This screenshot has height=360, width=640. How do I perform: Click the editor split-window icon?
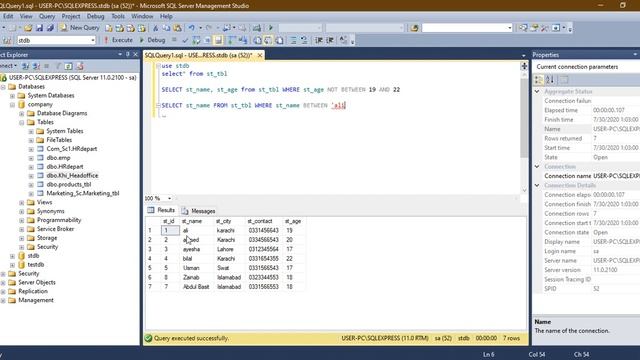pyautogui.click(x=524, y=66)
